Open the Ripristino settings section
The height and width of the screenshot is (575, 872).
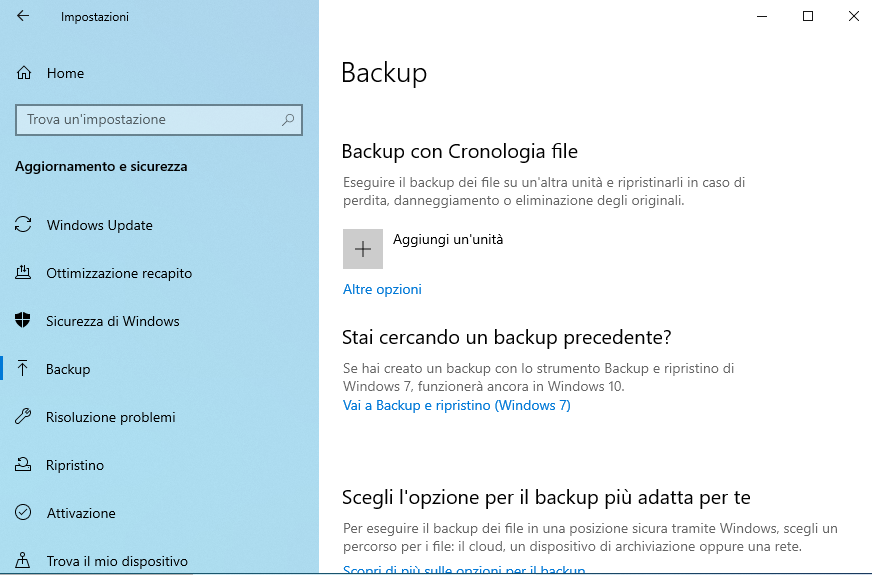click(x=75, y=465)
